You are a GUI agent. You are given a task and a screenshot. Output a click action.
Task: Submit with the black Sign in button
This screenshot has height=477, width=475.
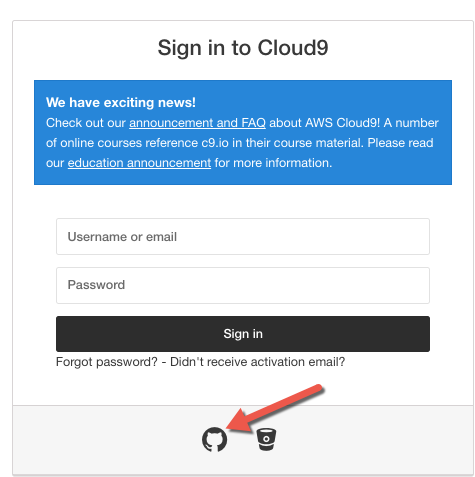tap(243, 334)
